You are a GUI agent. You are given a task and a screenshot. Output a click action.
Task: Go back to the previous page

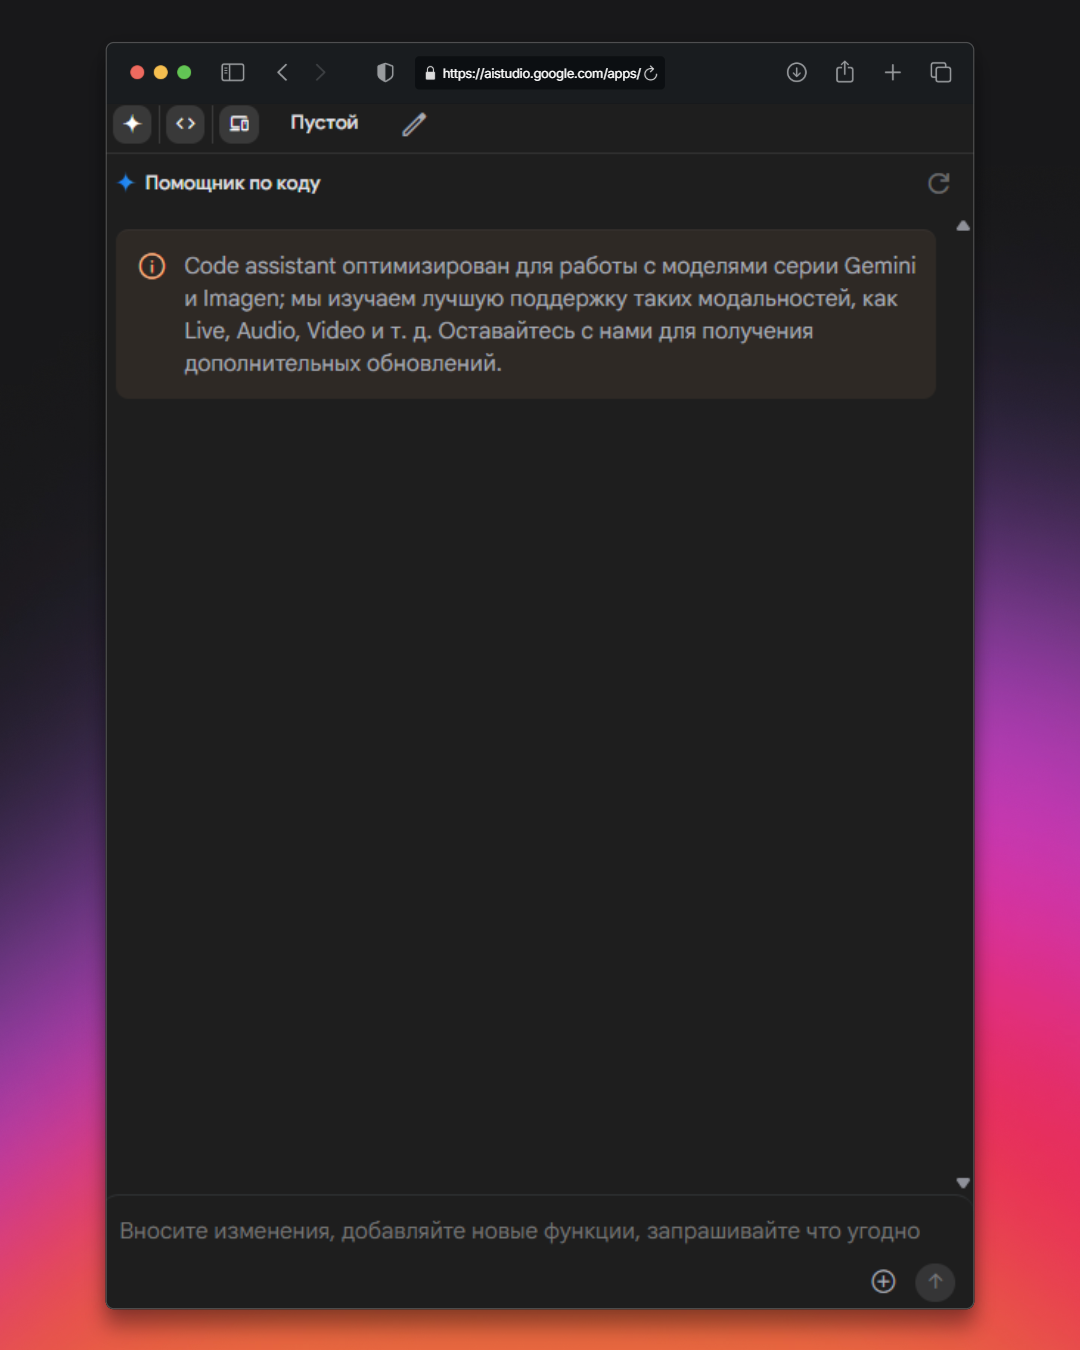click(x=282, y=72)
